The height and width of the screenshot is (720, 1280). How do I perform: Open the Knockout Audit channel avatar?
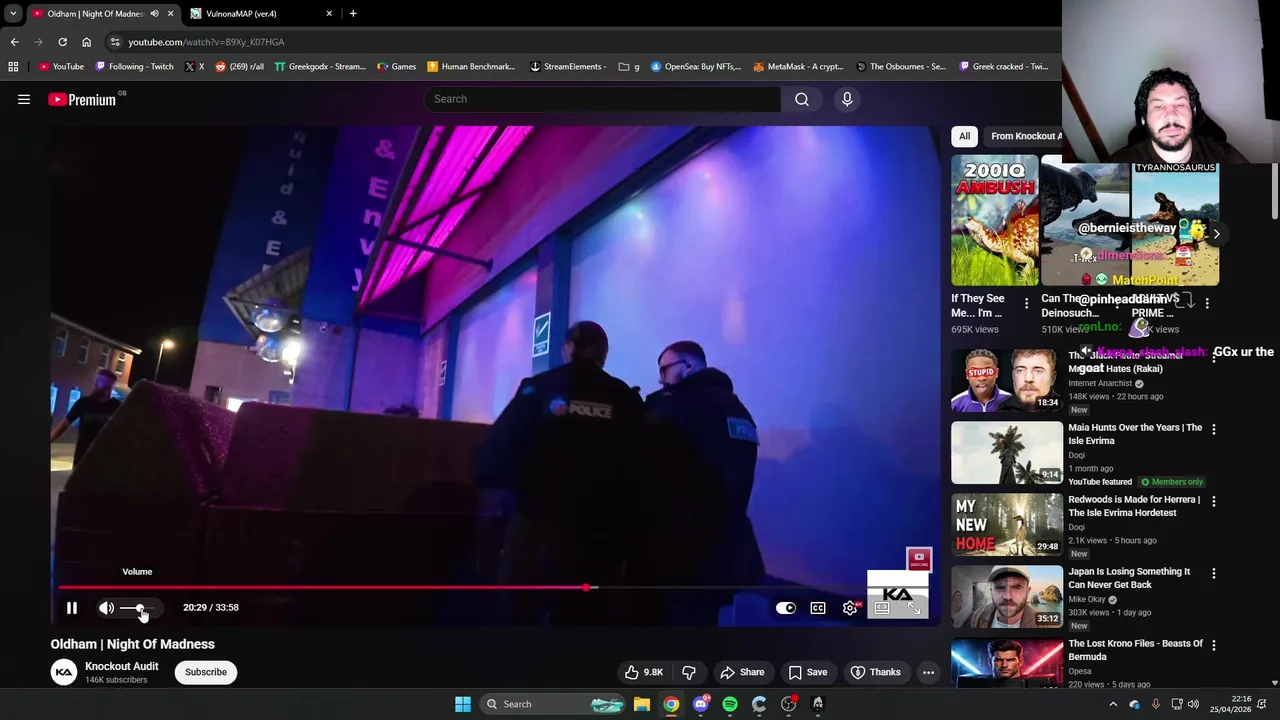click(64, 672)
